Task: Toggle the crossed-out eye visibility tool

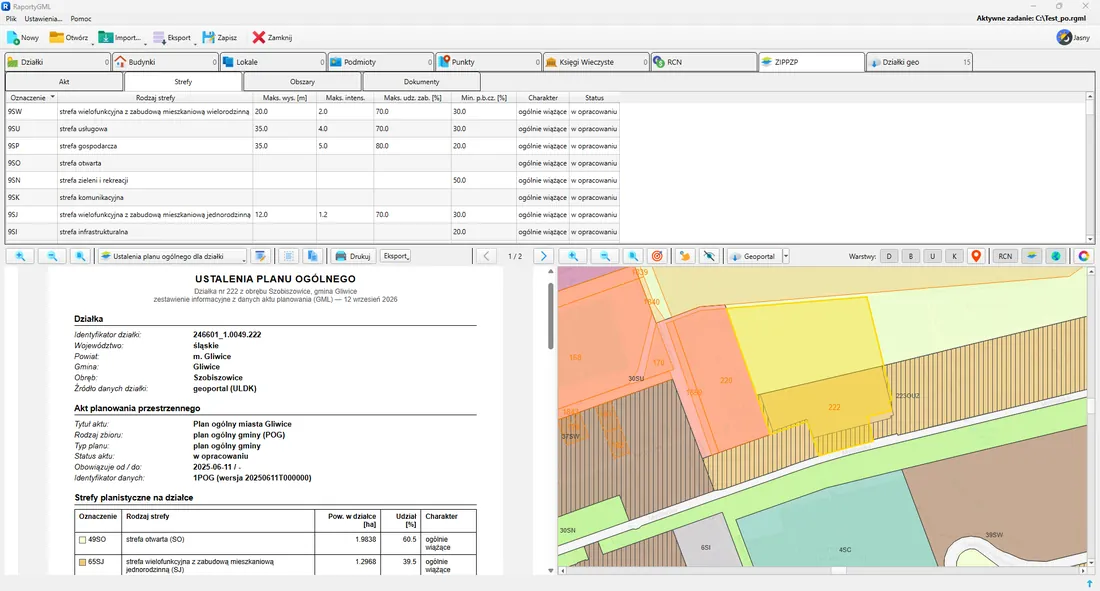Action: 709,256
